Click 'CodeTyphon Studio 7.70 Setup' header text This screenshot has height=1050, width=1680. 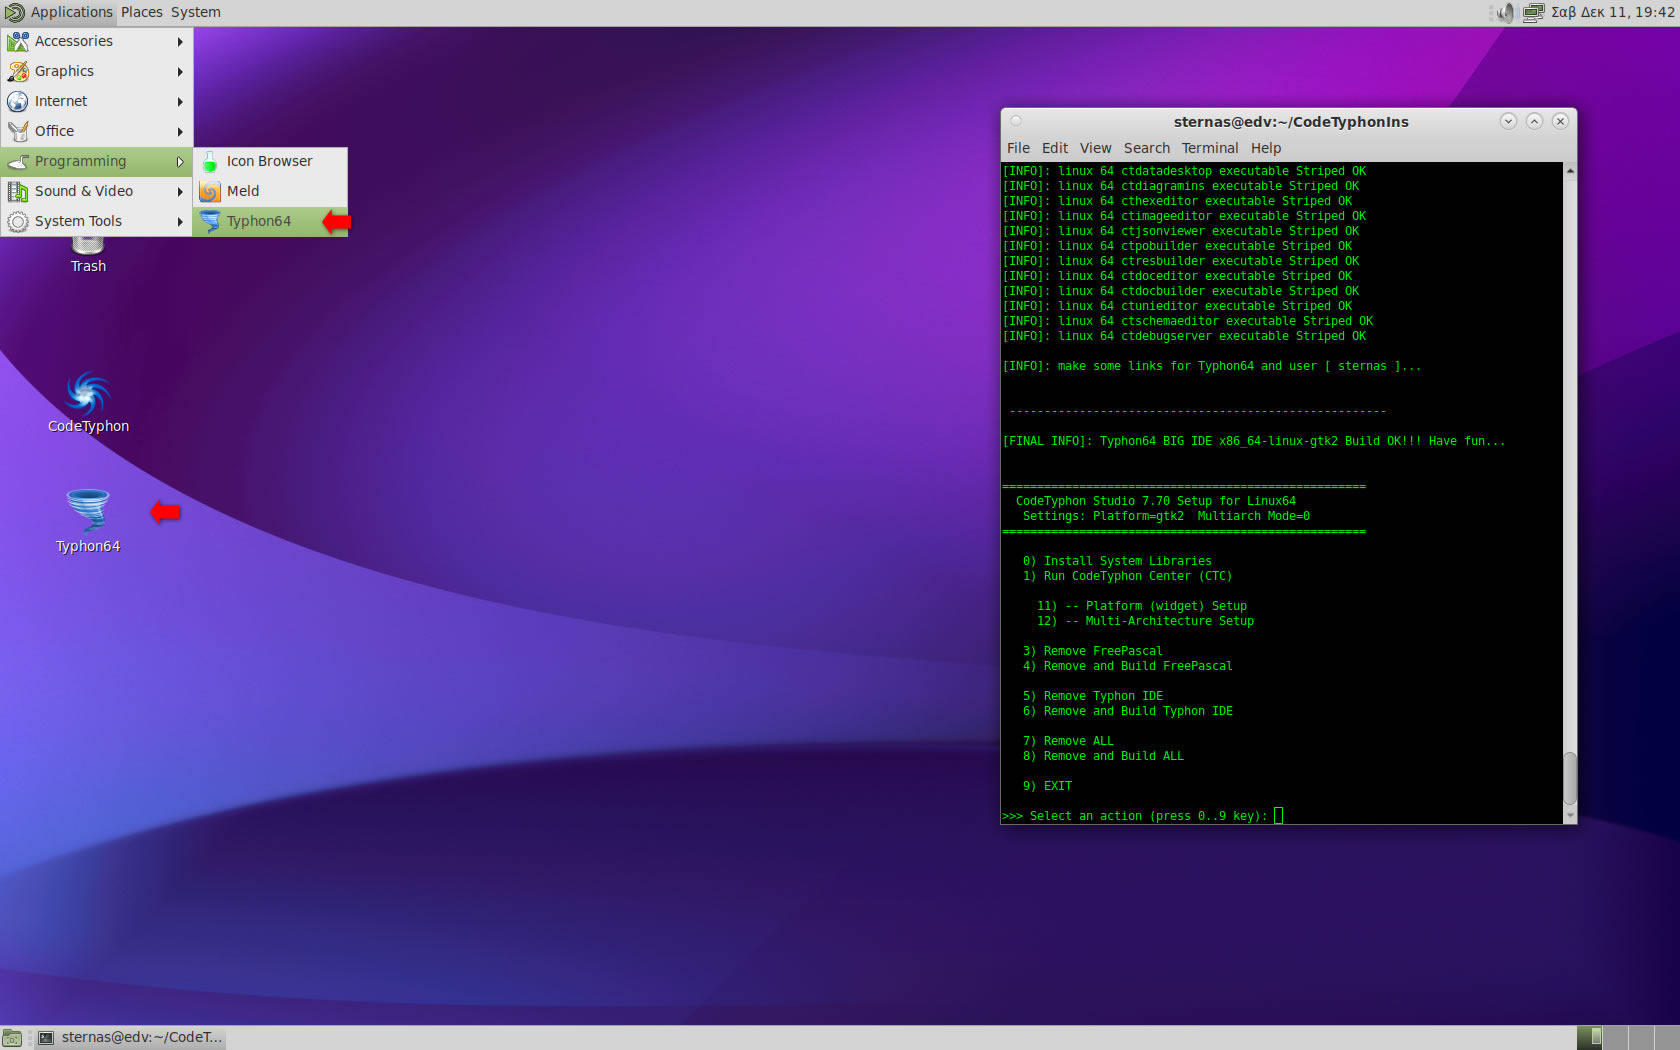[x=1156, y=501]
